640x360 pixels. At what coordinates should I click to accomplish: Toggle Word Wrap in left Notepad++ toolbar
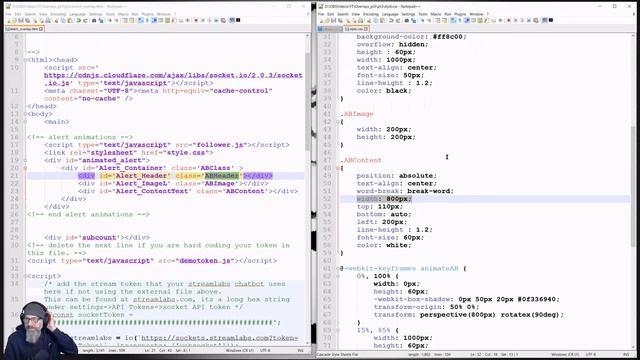140,20
